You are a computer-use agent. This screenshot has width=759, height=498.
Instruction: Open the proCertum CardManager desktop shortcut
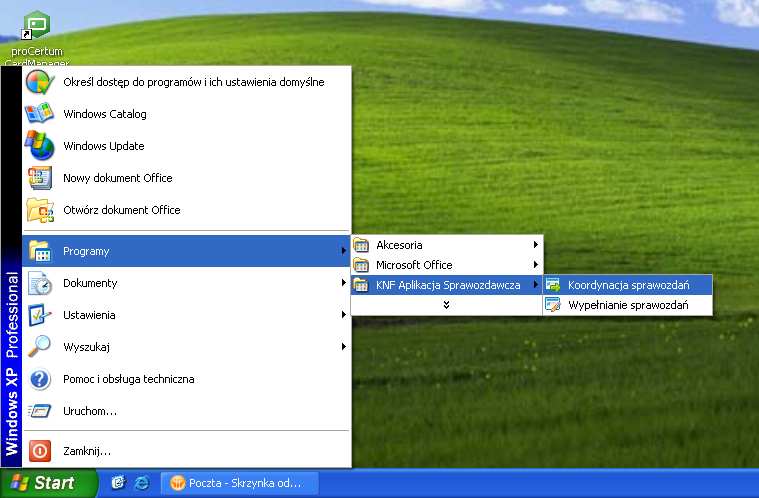pyautogui.click(x=37, y=38)
